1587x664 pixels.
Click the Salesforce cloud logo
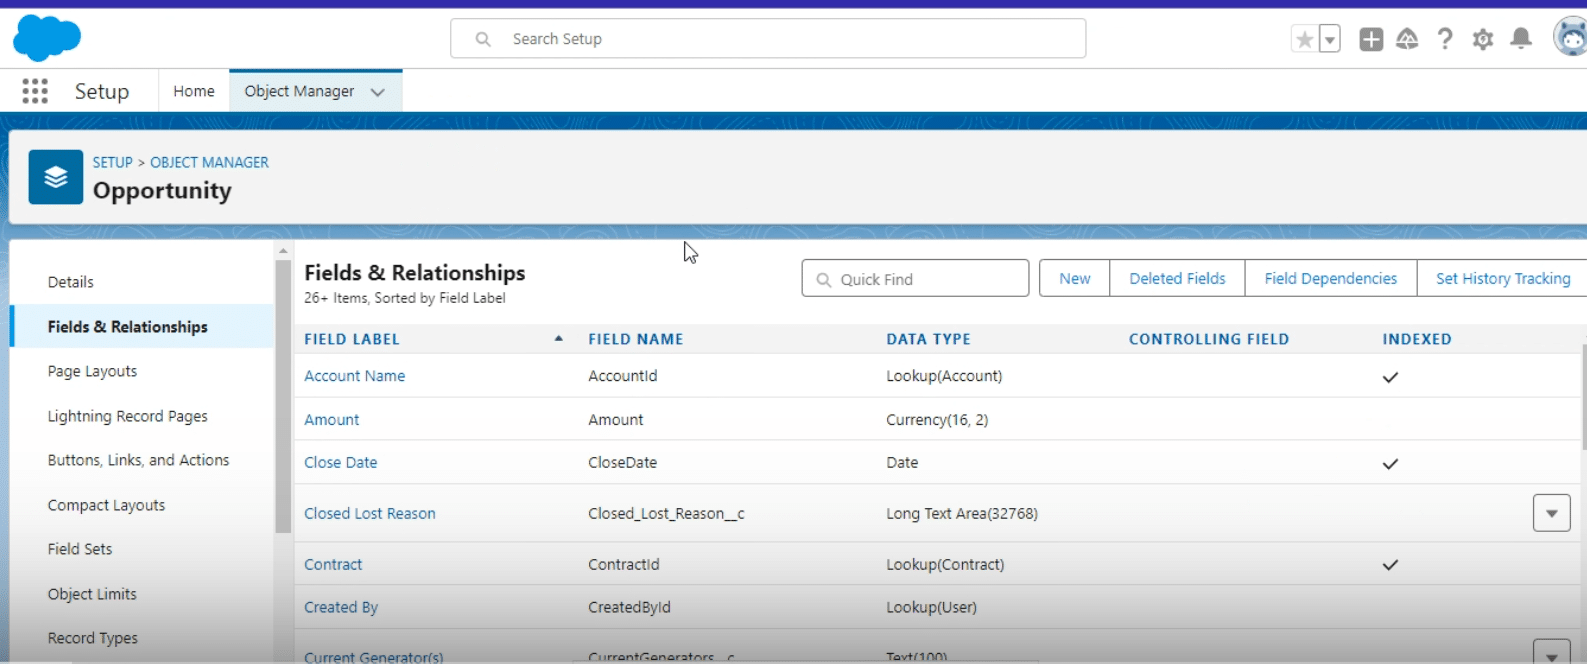pos(47,38)
